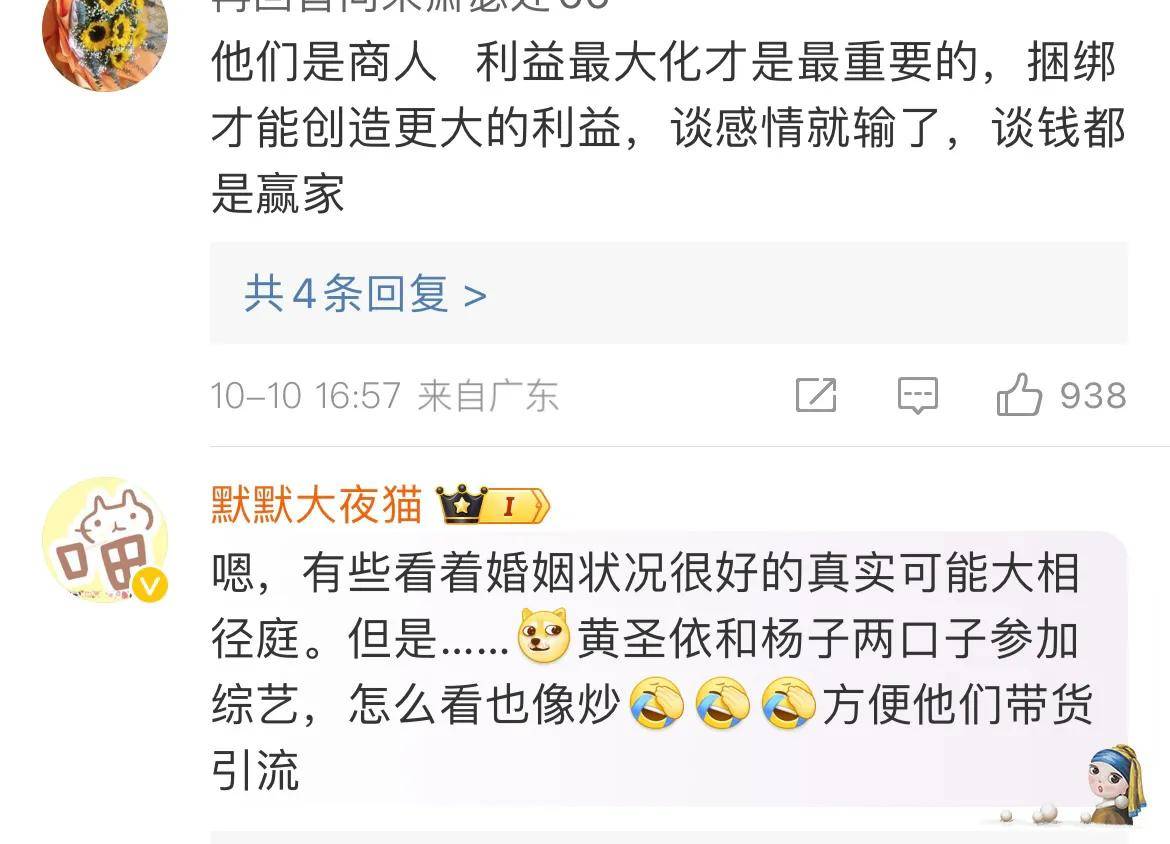Tap the first laughing-crying emoji
This screenshot has width=1170, height=844.
tap(657, 703)
